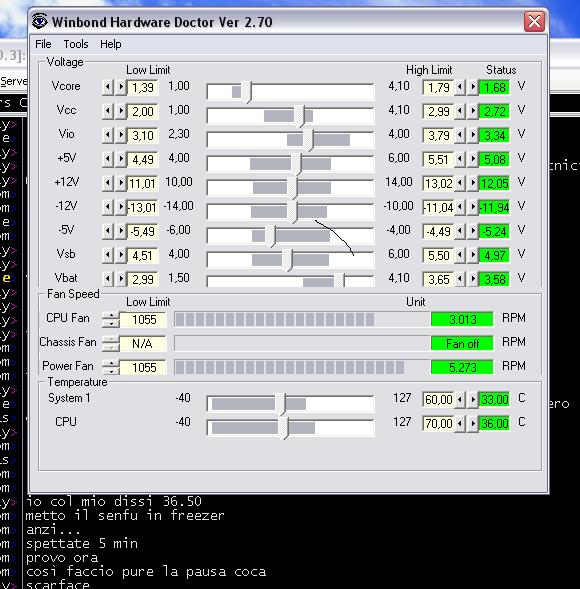Close the Winbond Hardware Doctor window
Image resolution: width=580 pixels, height=589 pixels.
tap(534, 21)
